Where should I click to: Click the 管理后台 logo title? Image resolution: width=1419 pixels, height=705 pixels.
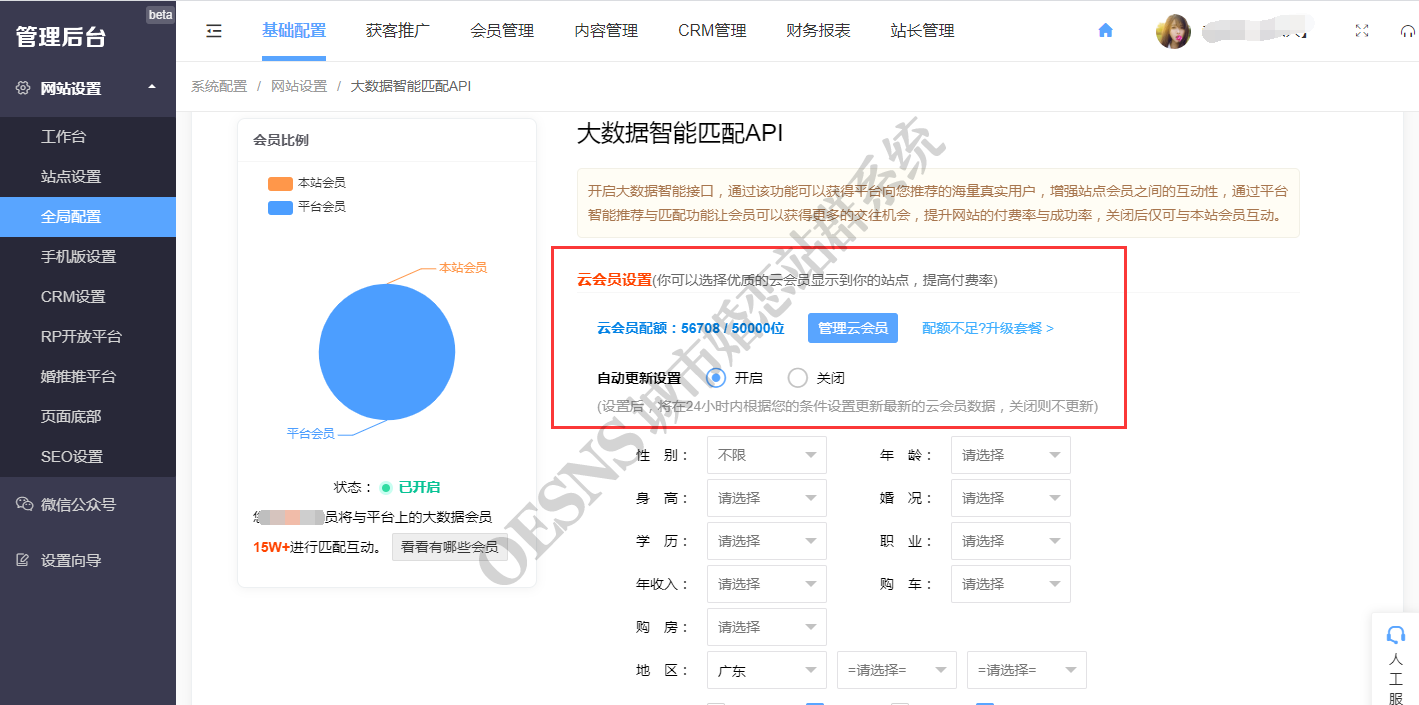(61, 37)
